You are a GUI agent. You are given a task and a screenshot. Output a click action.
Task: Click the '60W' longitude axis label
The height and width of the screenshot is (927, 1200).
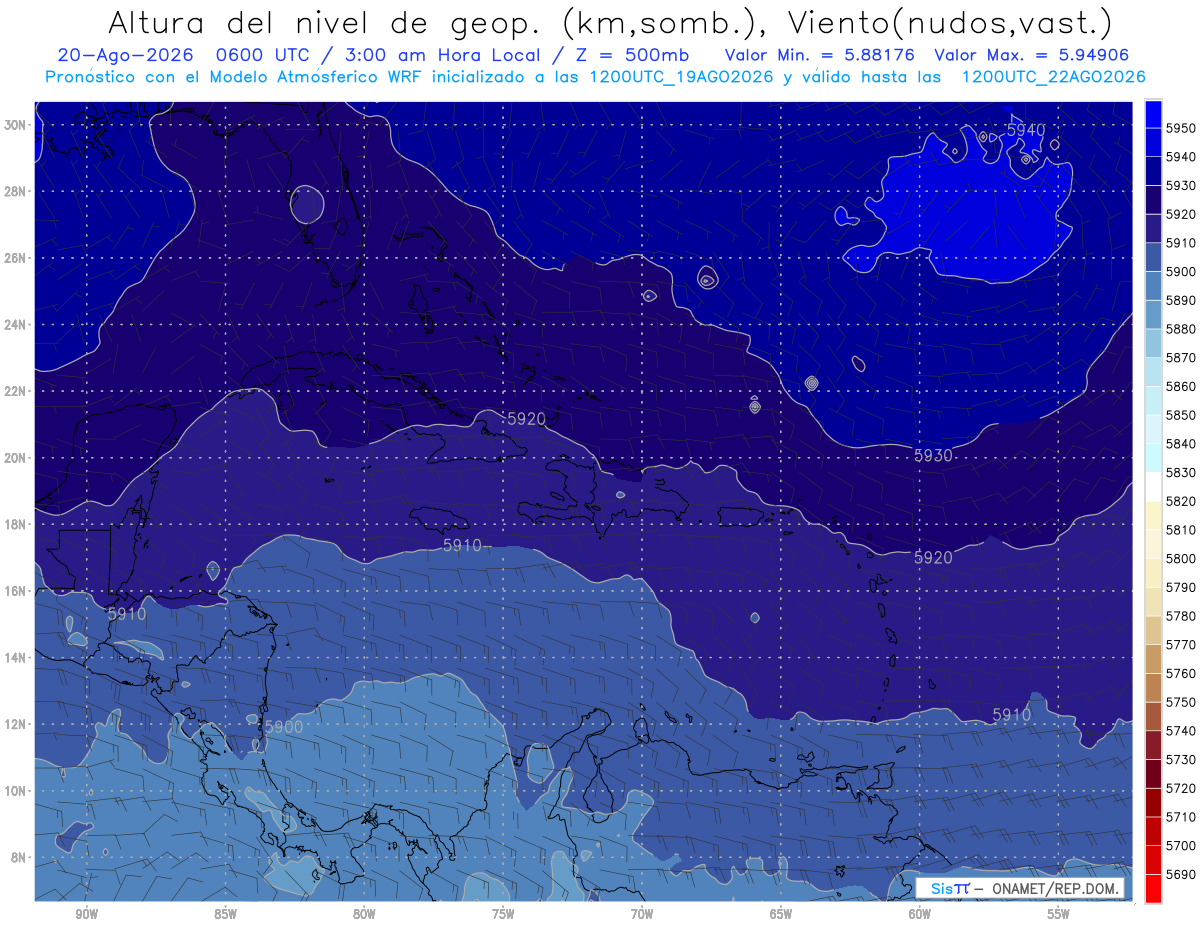[x=920, y=914]
